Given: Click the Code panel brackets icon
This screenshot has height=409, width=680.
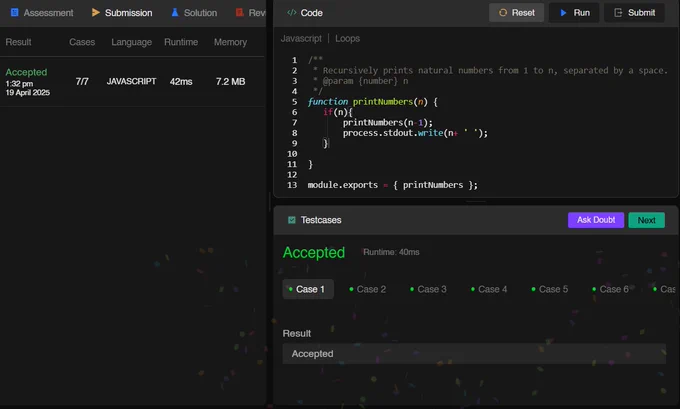Looking at the screenshot, I should click(291, 13).
